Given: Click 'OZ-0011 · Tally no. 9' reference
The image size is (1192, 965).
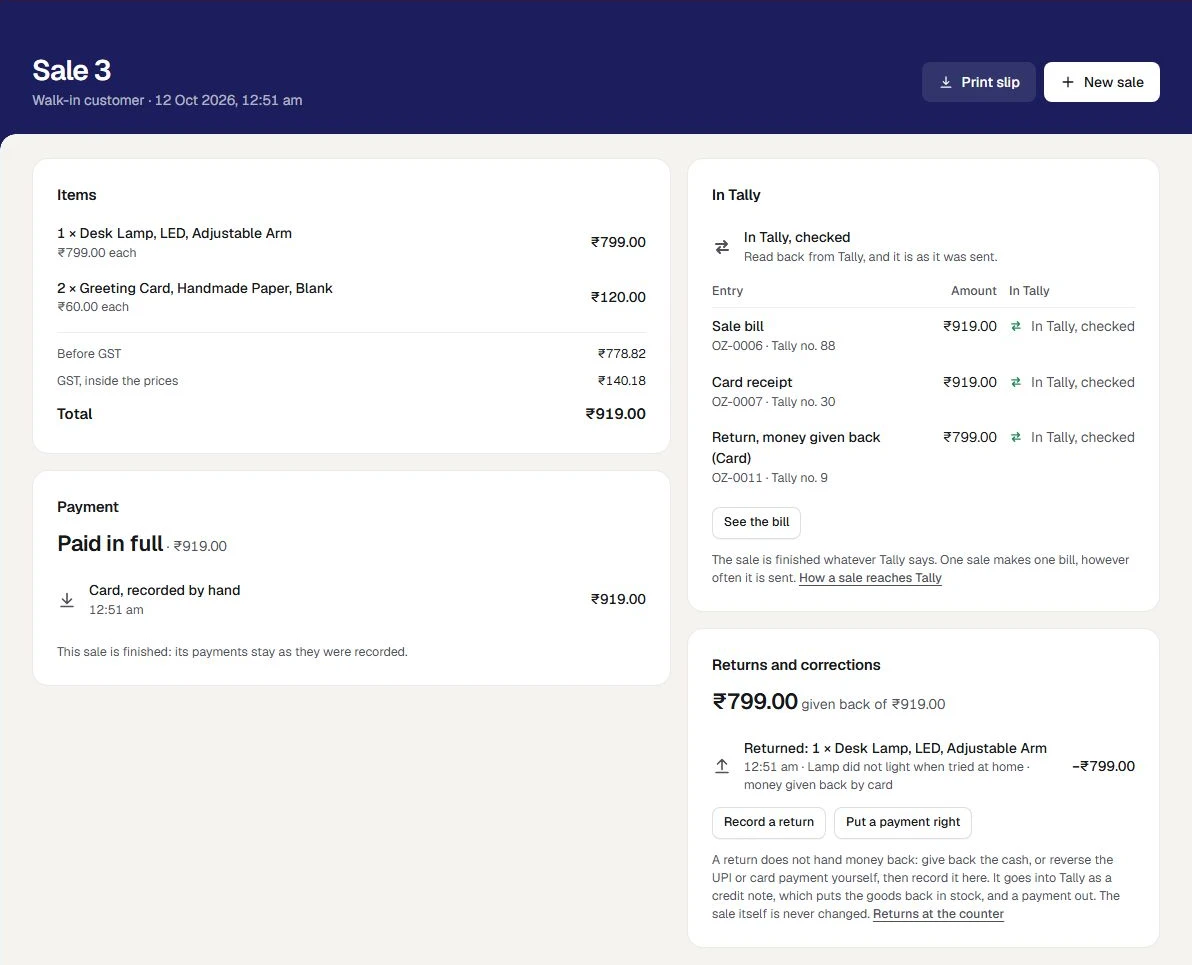Looking at the screenshot, I should pos(769,478).
